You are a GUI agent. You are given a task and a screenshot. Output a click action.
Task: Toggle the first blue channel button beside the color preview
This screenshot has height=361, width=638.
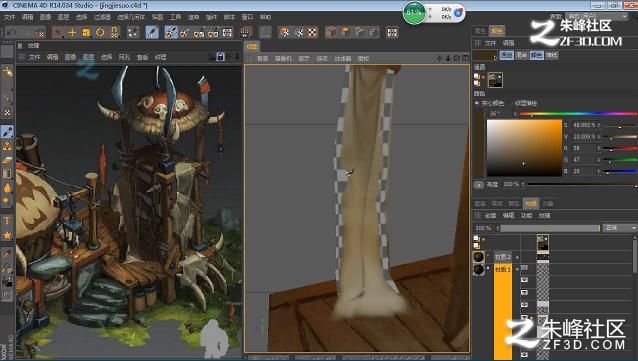(506, 55)
